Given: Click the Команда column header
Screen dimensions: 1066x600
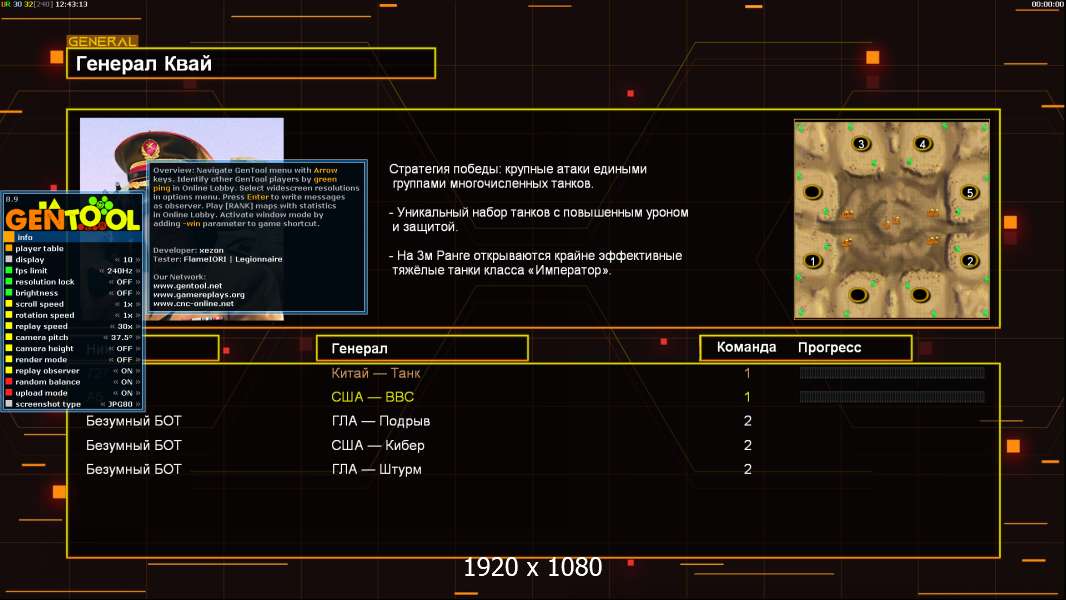Looking at the screenshot, I should 746,347.
